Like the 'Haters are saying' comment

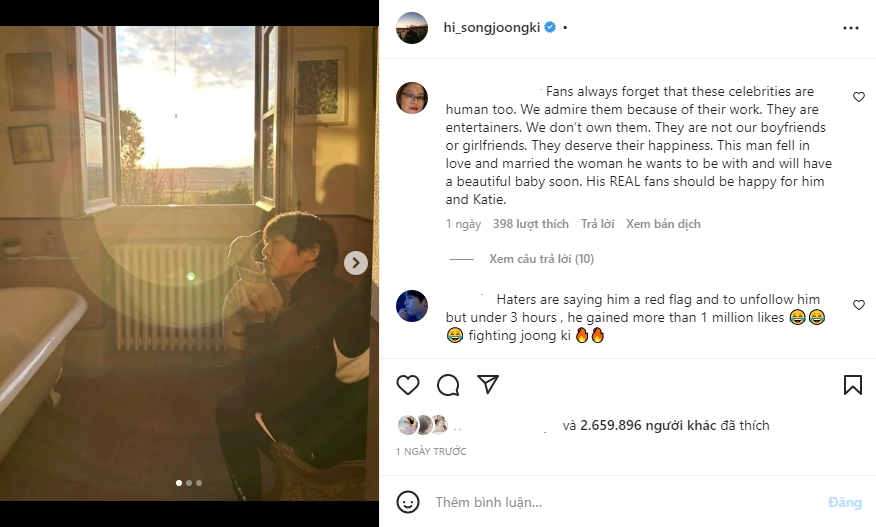[x=859, y=304]
